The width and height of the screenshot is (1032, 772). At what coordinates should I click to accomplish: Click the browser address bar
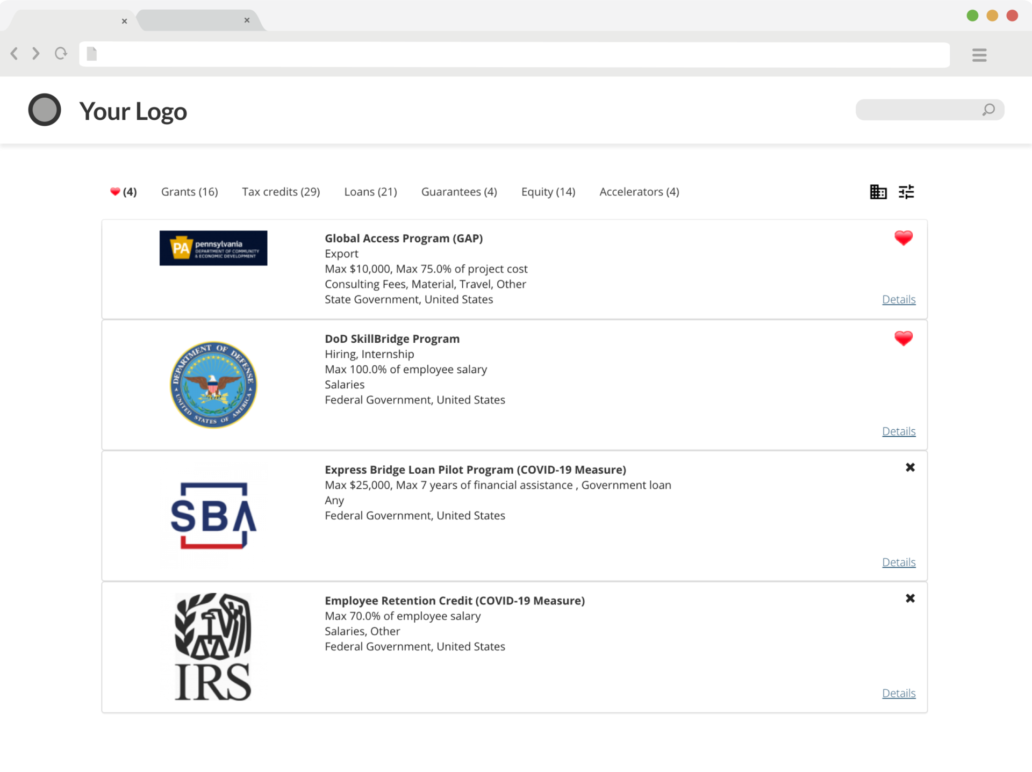516,54
